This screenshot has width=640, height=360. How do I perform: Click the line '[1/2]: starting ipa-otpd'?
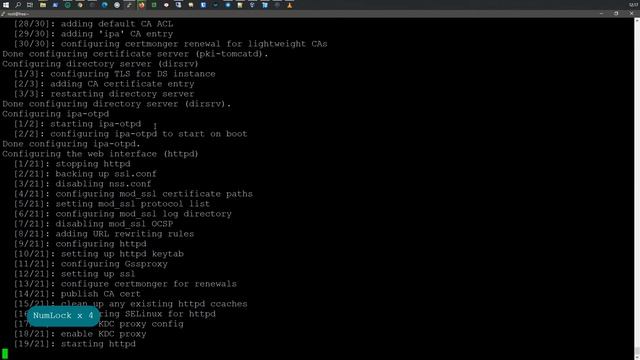pyautogui.click(x=77, y=124)
